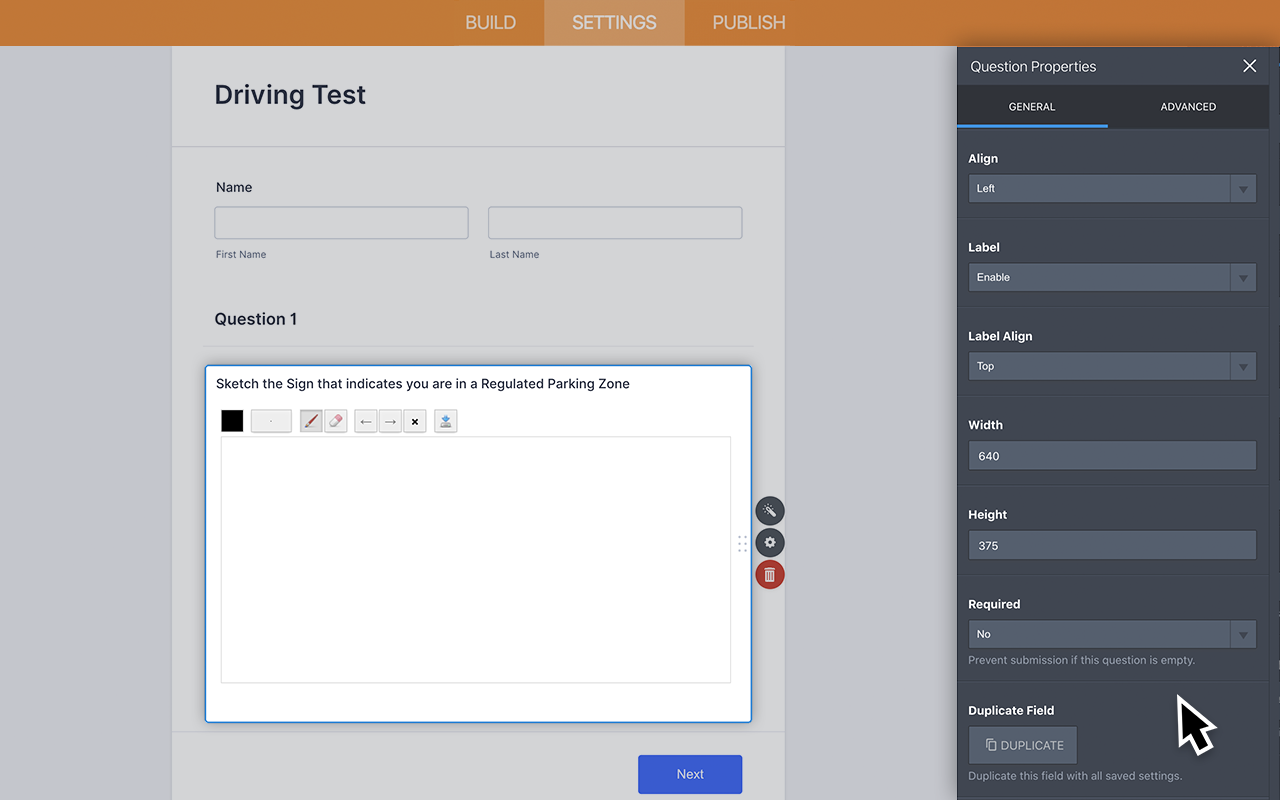Click the Duplicate field button
Screen dimensions: 1280x800
coord(1023,745)
